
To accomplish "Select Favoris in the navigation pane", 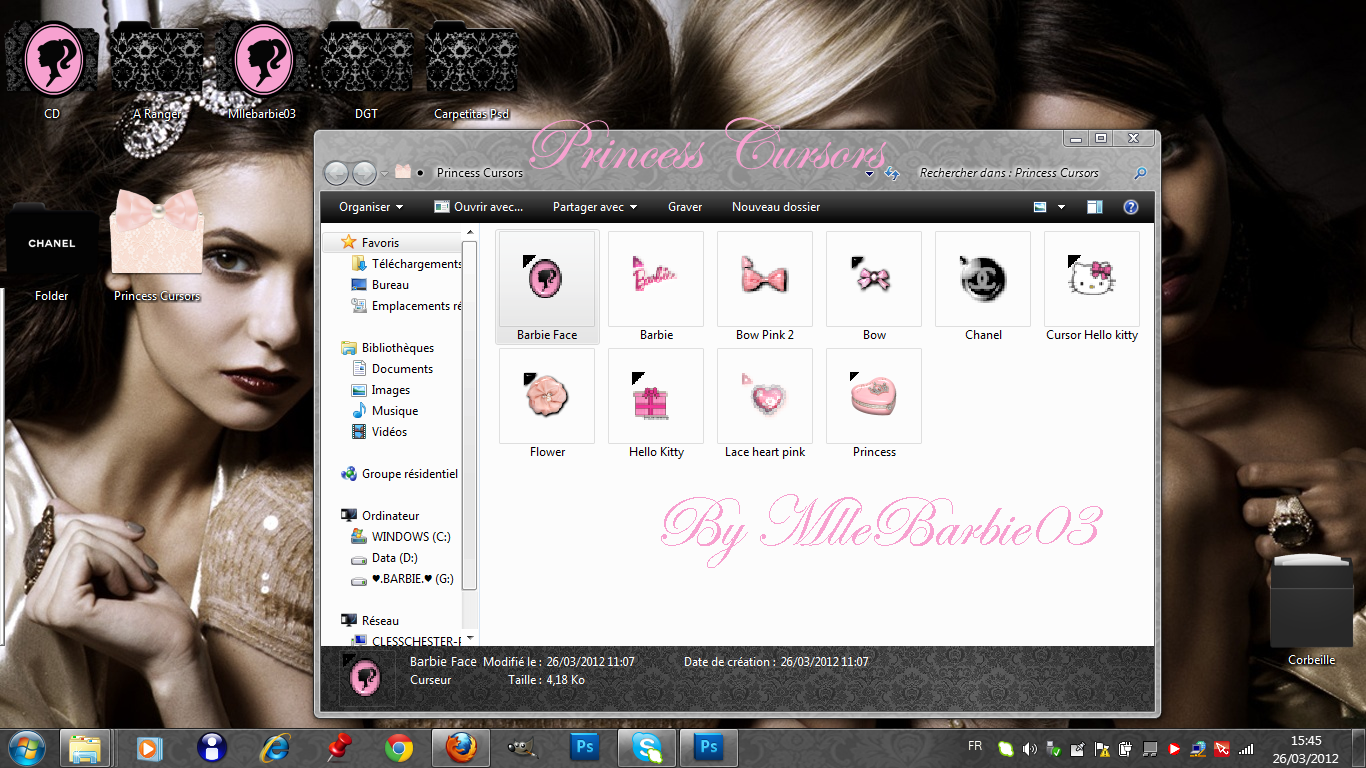I will (x=380, y=243).
